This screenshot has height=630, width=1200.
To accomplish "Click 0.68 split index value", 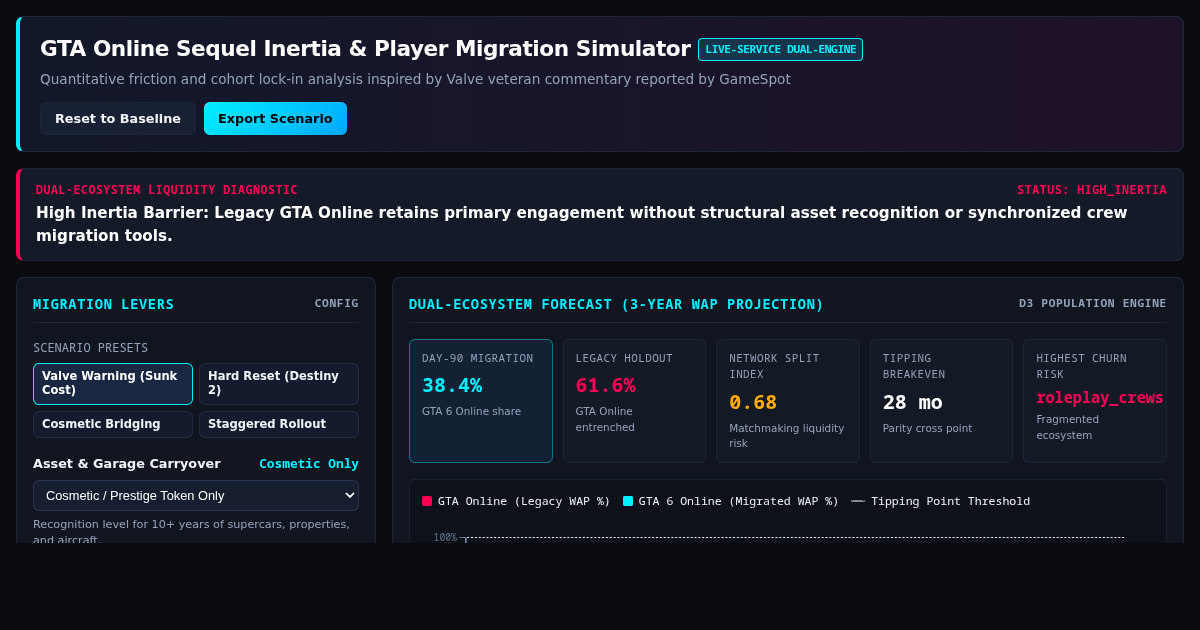I will click(x=753, y=402).
